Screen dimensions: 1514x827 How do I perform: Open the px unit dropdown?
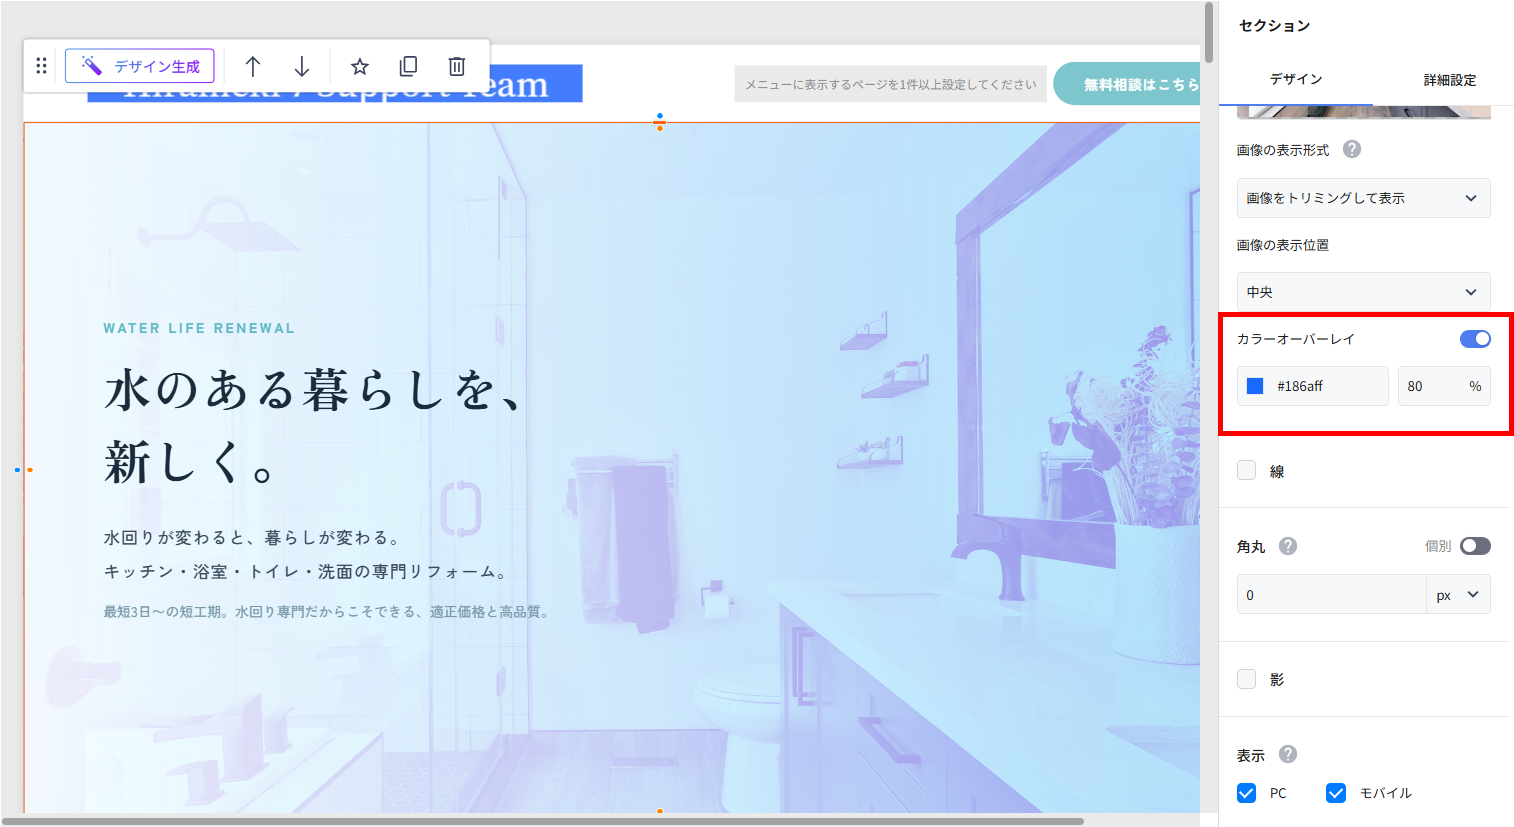tap(1458, 595)
